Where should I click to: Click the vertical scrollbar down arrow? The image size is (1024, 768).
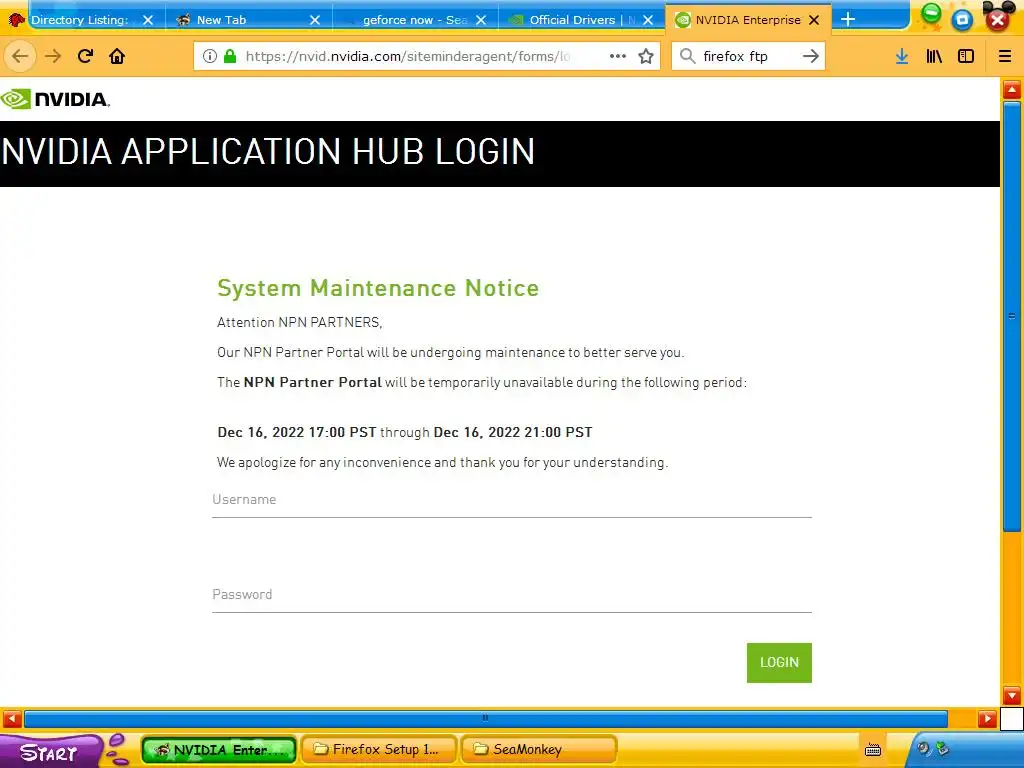tap(1012, 695)
